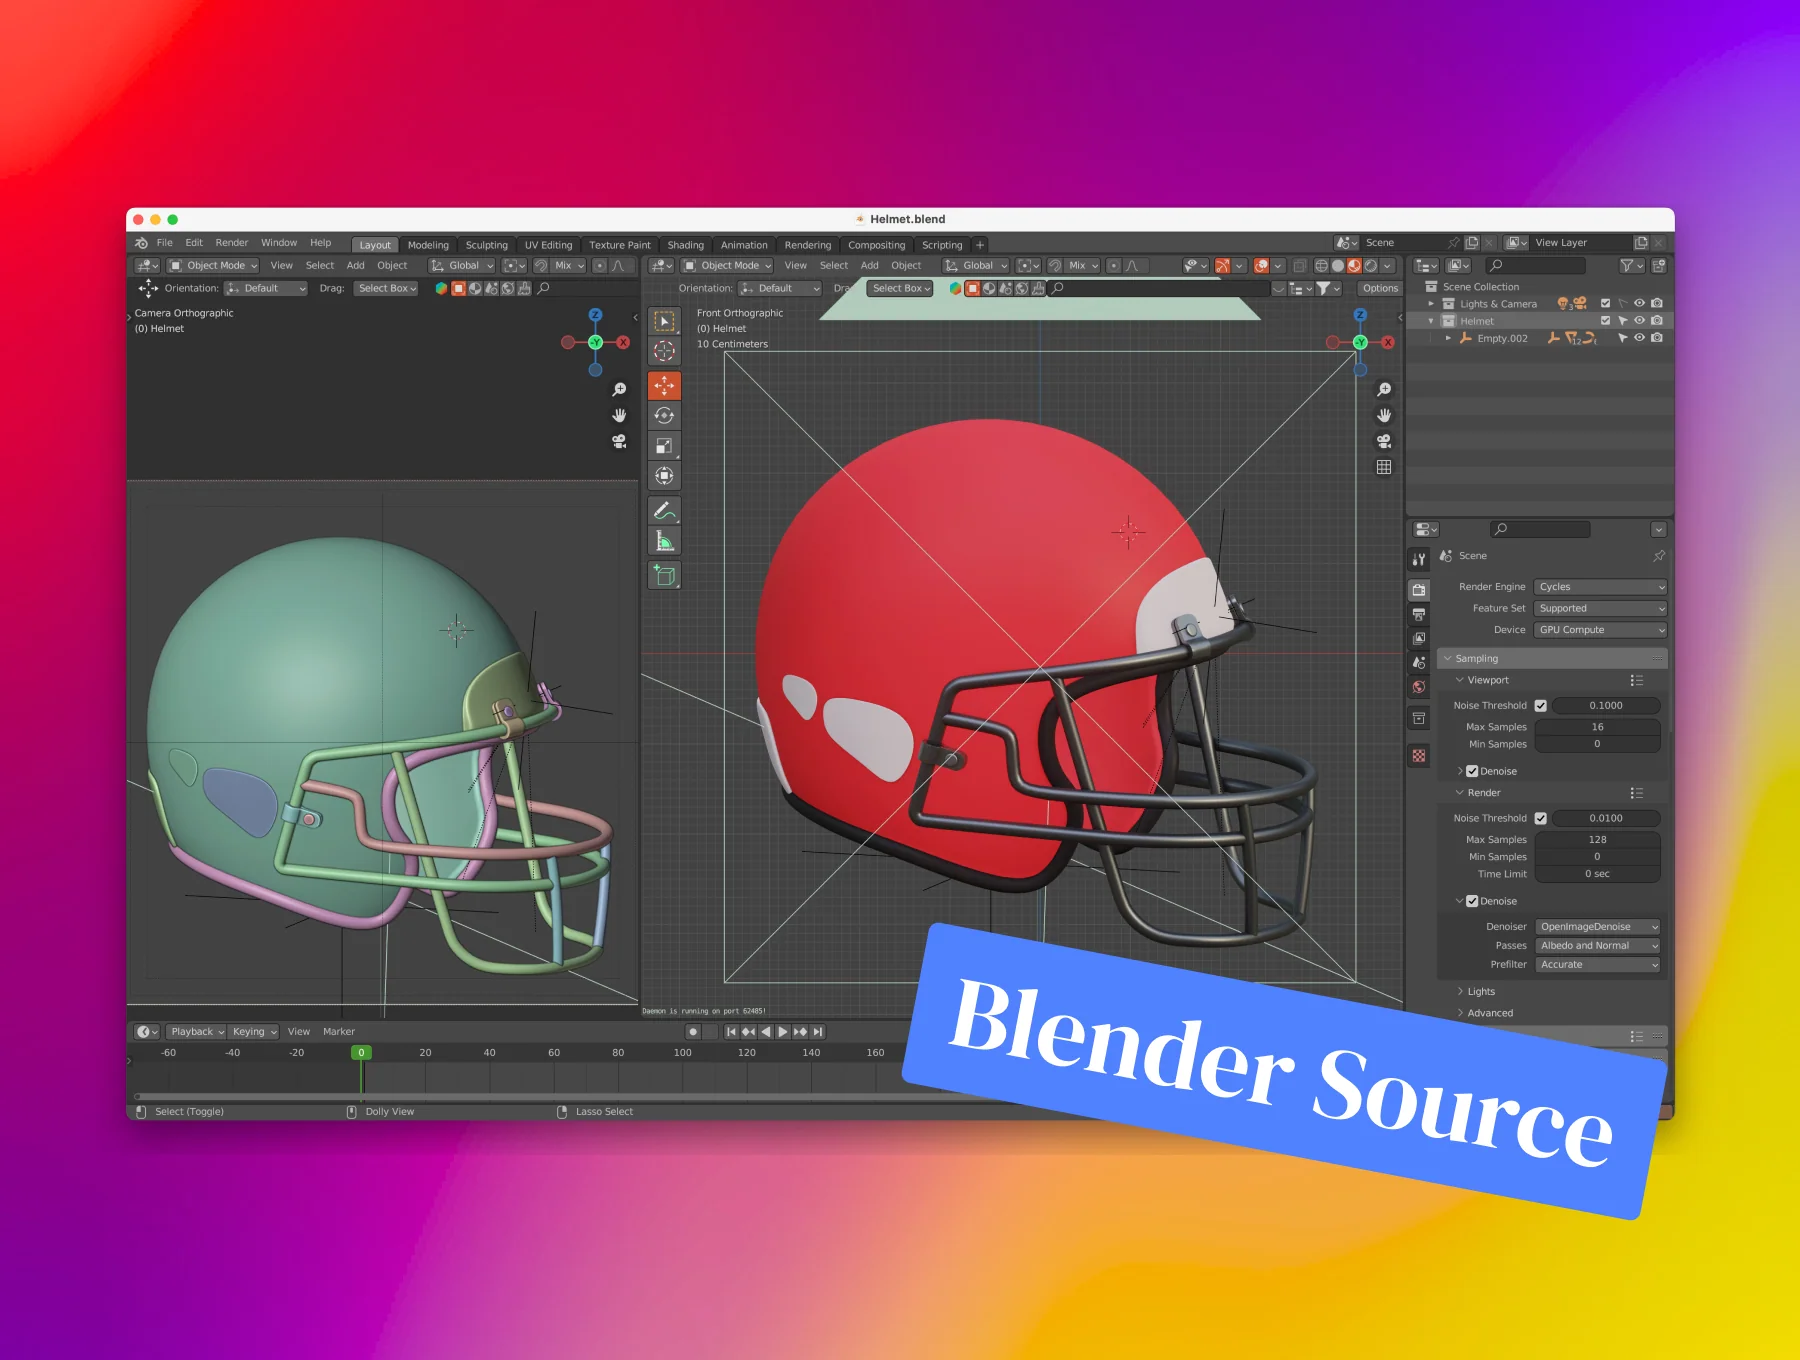This screenshot has height=1360, width=1800.
Task: Click the Options button in the right viewport header
Action: 1380,289
